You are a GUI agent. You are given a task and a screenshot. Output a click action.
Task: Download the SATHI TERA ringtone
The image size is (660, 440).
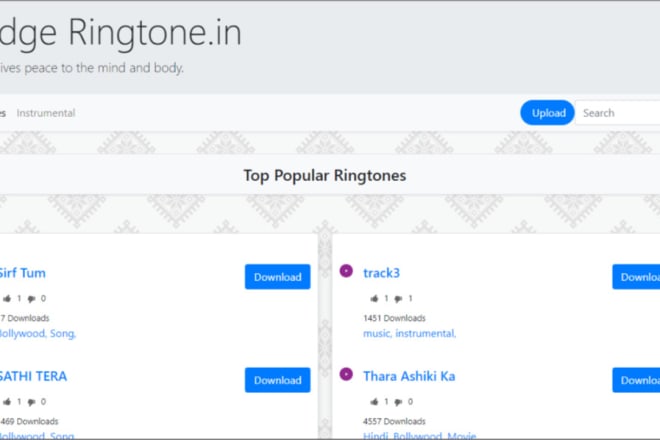[x=278, y=380]
